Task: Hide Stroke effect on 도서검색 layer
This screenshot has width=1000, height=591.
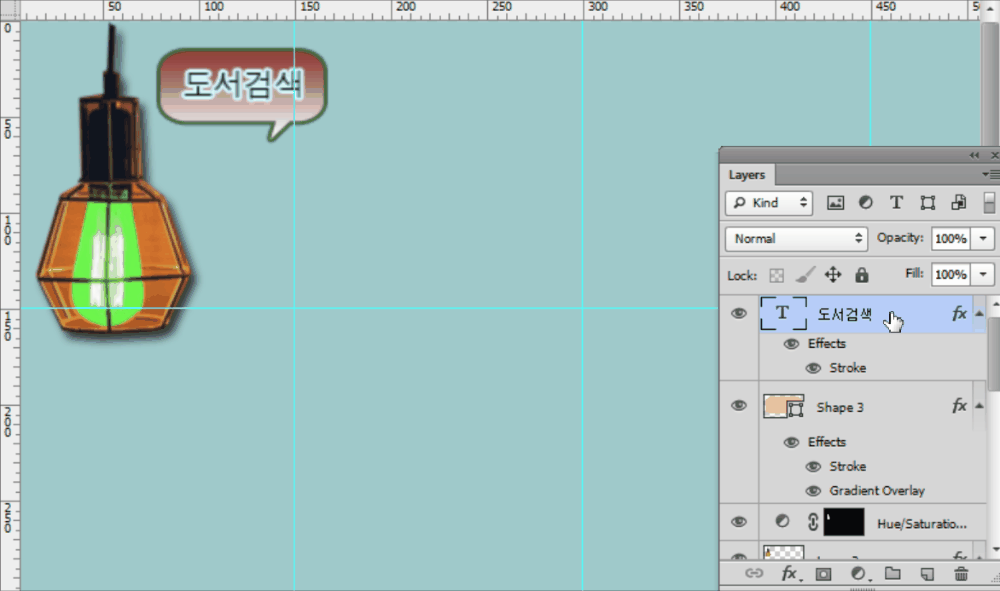Action: pos(813,368)
